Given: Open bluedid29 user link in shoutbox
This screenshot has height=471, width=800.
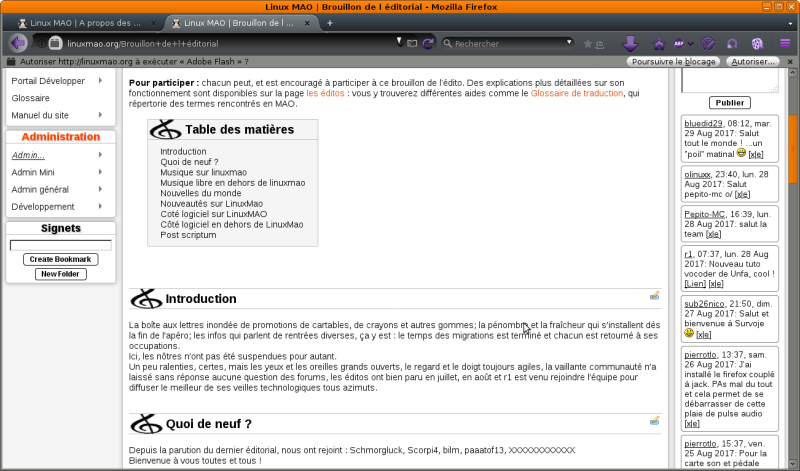Looking at the screenshot, I should click(703, 123).
